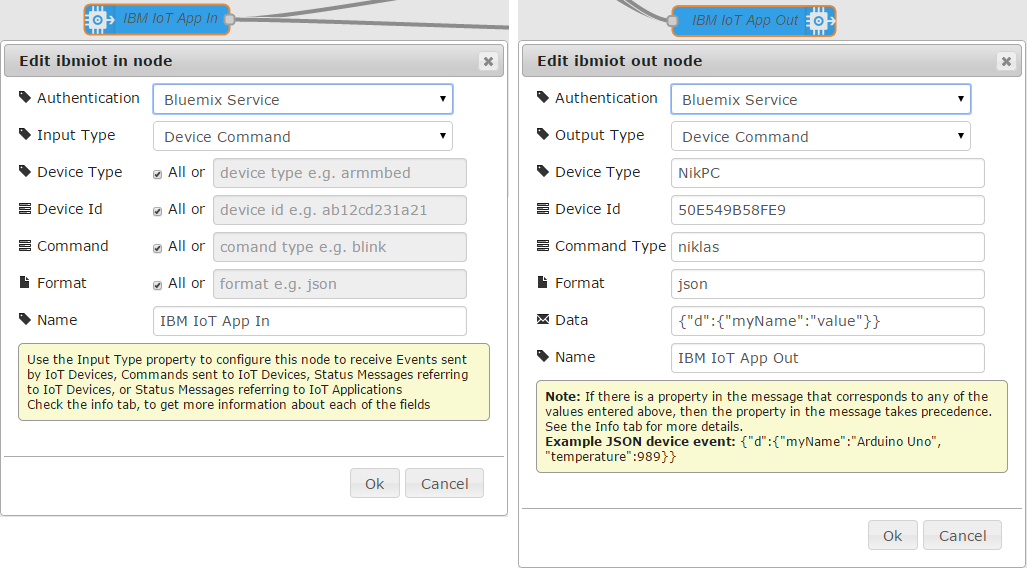Click the 'Edit ibmiot out node' title text

pyautogui.click(x=620, y=61)
